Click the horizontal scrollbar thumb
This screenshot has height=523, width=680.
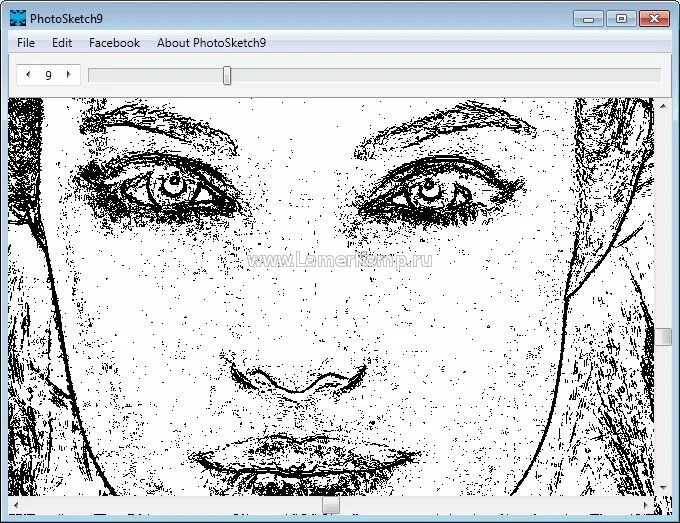click(x=331, y=506)
